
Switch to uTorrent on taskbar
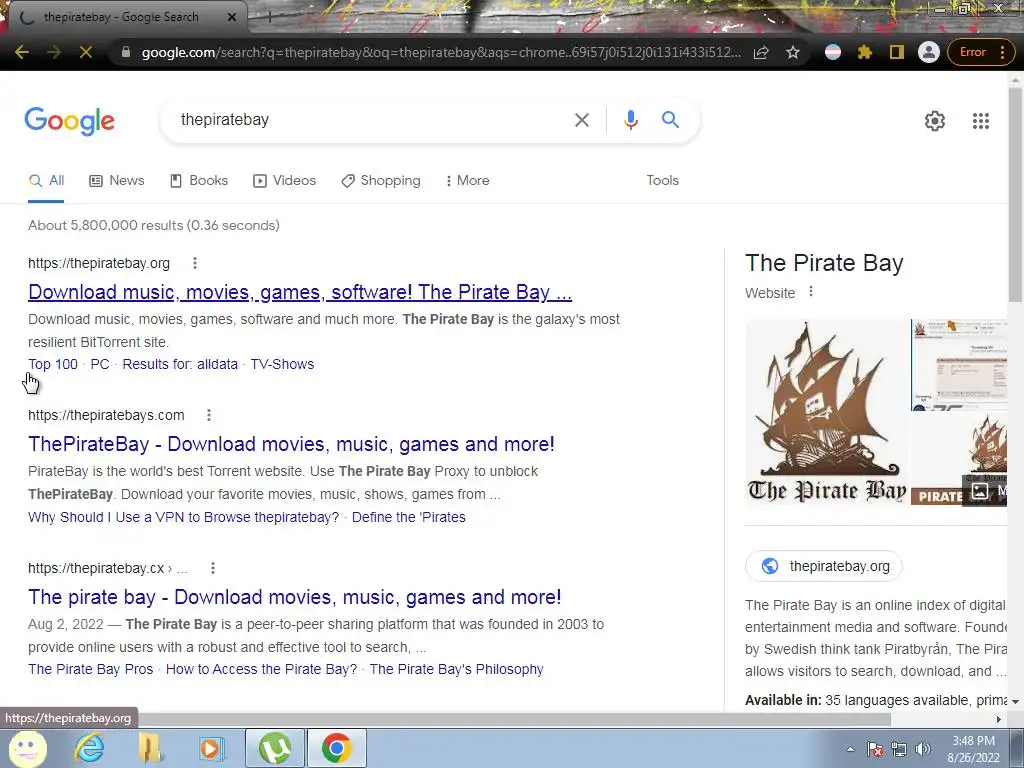(x=274, y=748)
